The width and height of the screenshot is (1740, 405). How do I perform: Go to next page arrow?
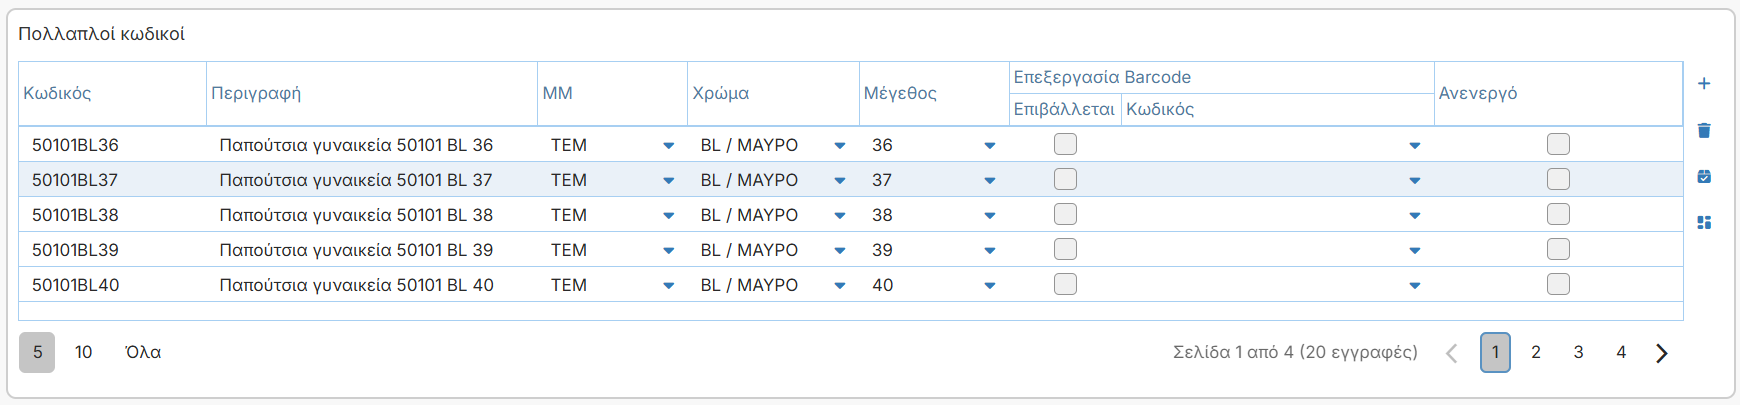1661,352
